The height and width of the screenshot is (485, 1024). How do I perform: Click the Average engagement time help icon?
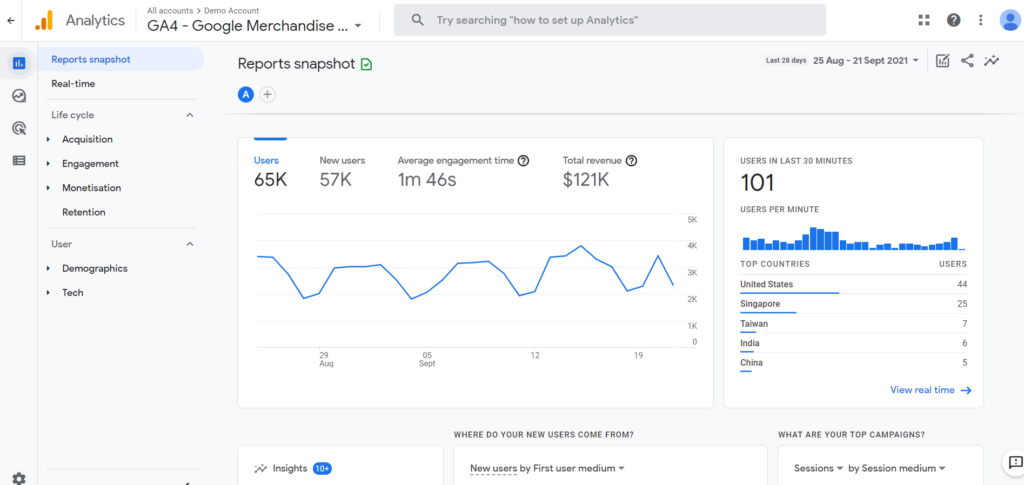pyautogui.click(x=523, y=160)
